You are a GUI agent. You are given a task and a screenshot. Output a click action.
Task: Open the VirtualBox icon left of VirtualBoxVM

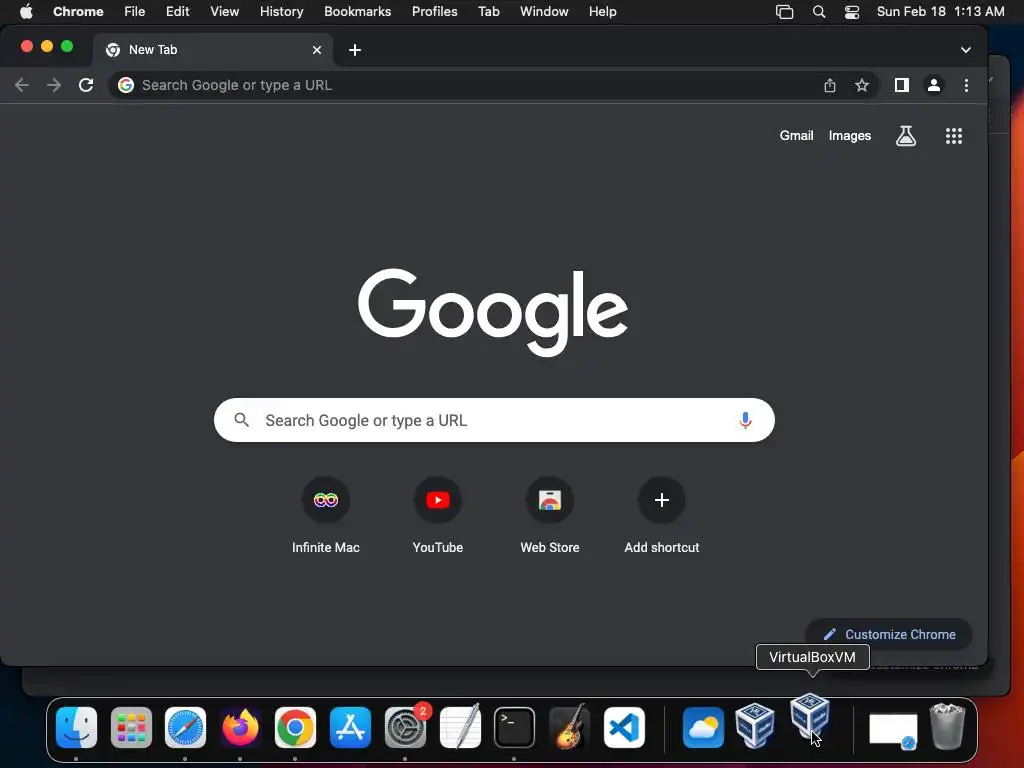pyautogui.click(x=755, y=726)
